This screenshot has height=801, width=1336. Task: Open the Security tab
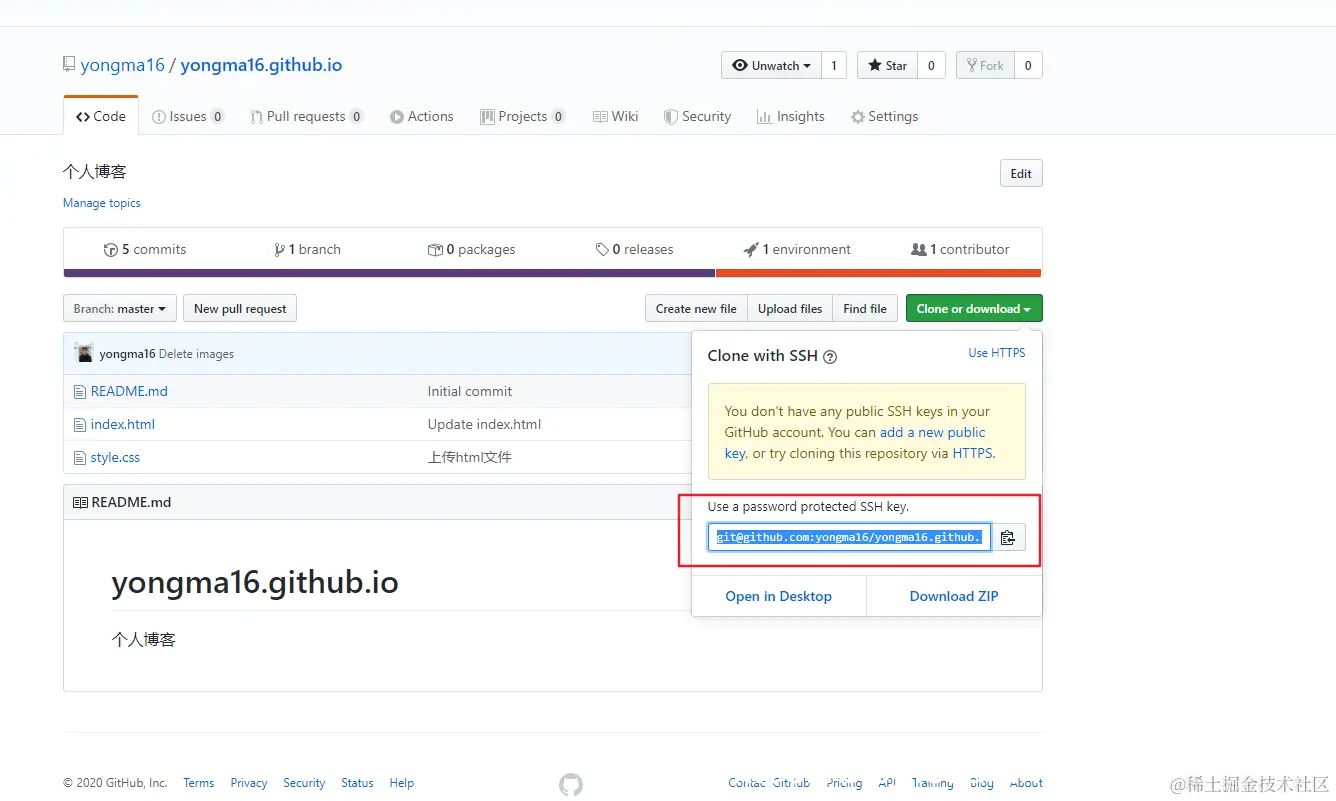pyautogui.click(x=698, y=116)
